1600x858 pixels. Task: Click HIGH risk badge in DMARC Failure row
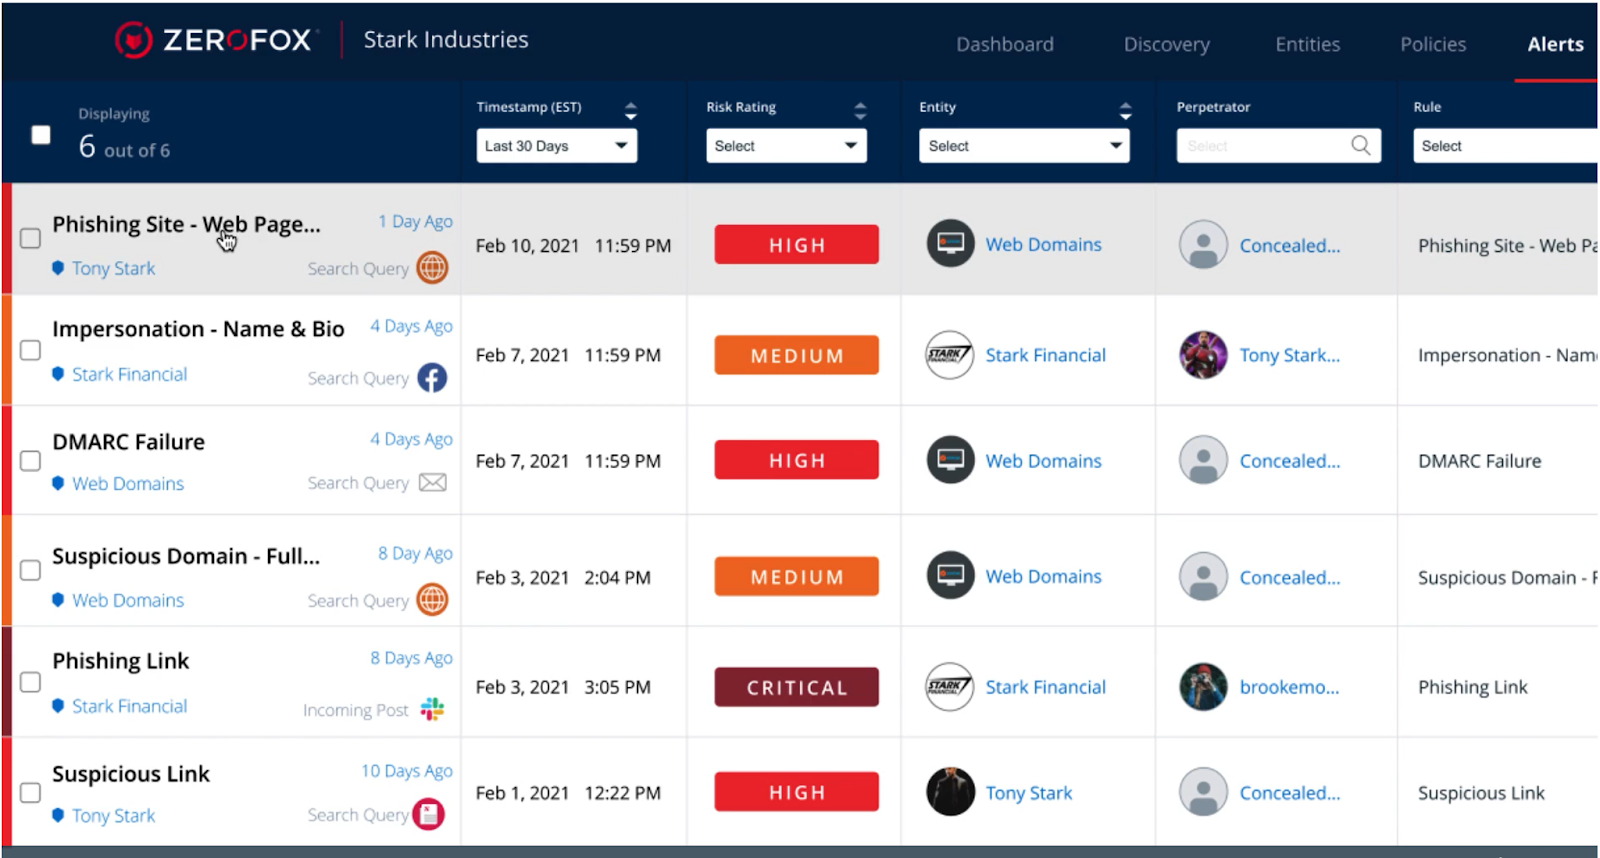click(797, 460)
